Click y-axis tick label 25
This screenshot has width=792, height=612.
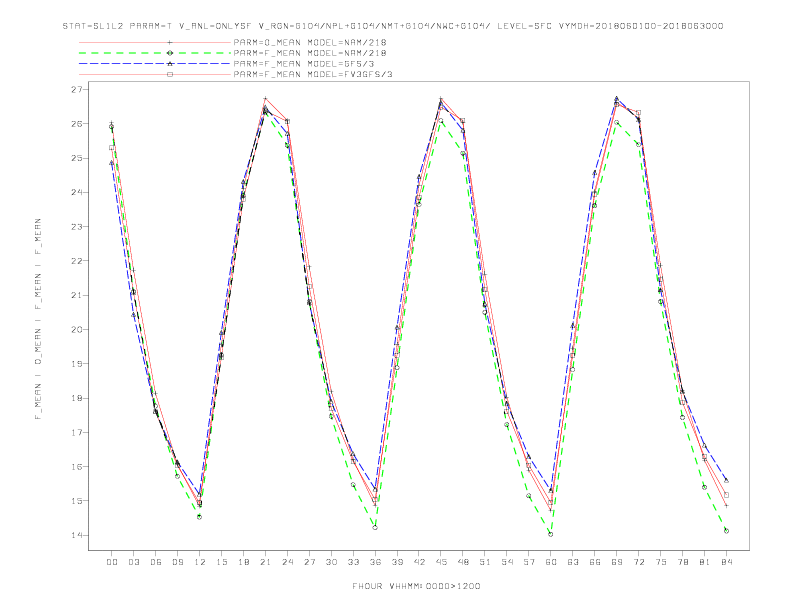pyautogui.click(x=79, y=158)
